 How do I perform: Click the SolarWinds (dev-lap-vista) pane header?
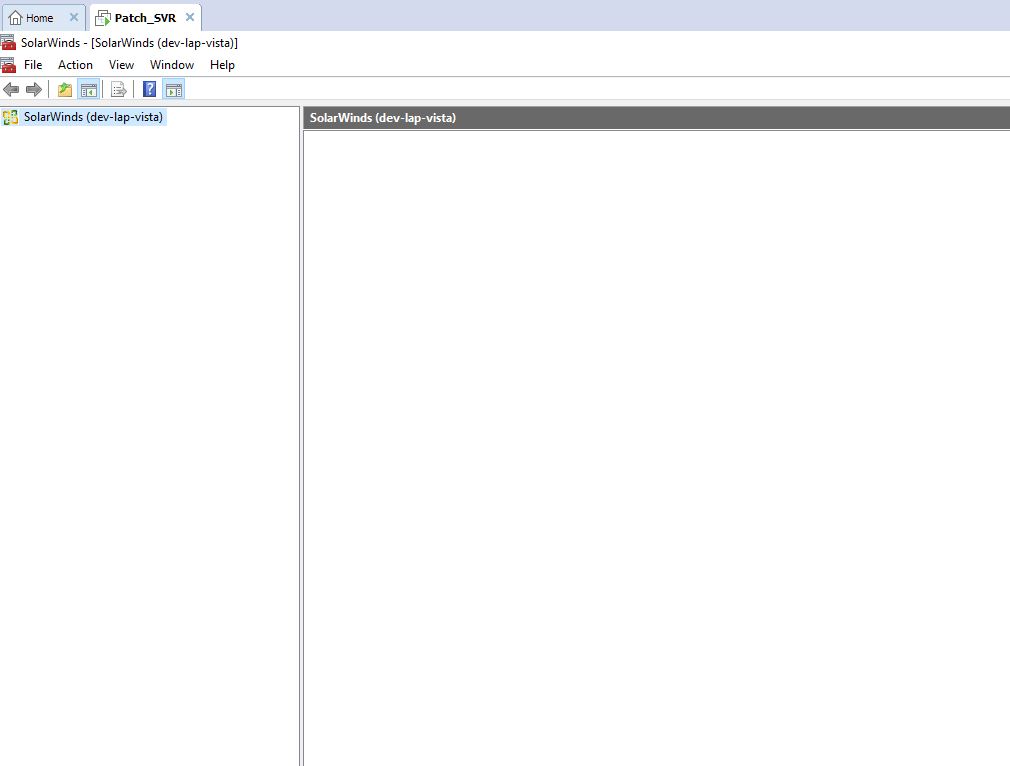point(656,118)
